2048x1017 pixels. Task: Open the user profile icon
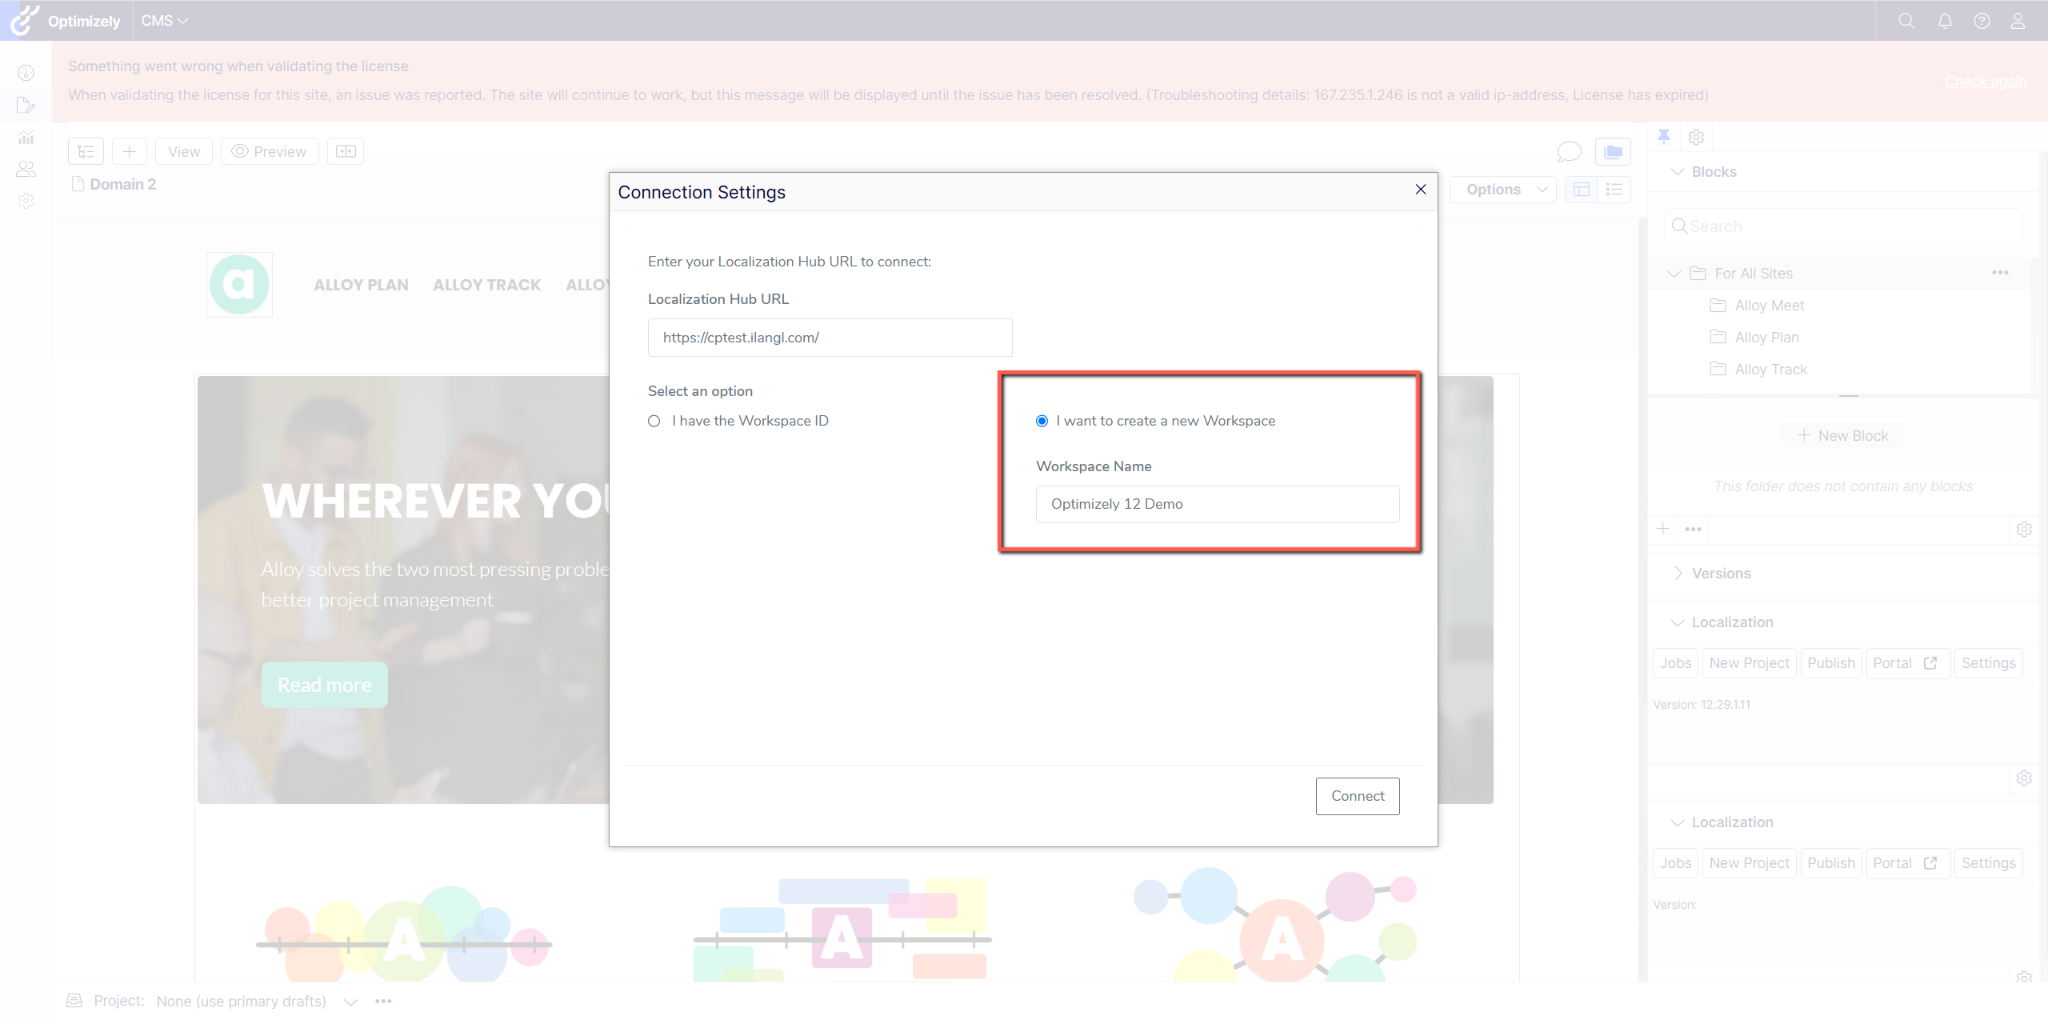click(x=2018, y=21)
